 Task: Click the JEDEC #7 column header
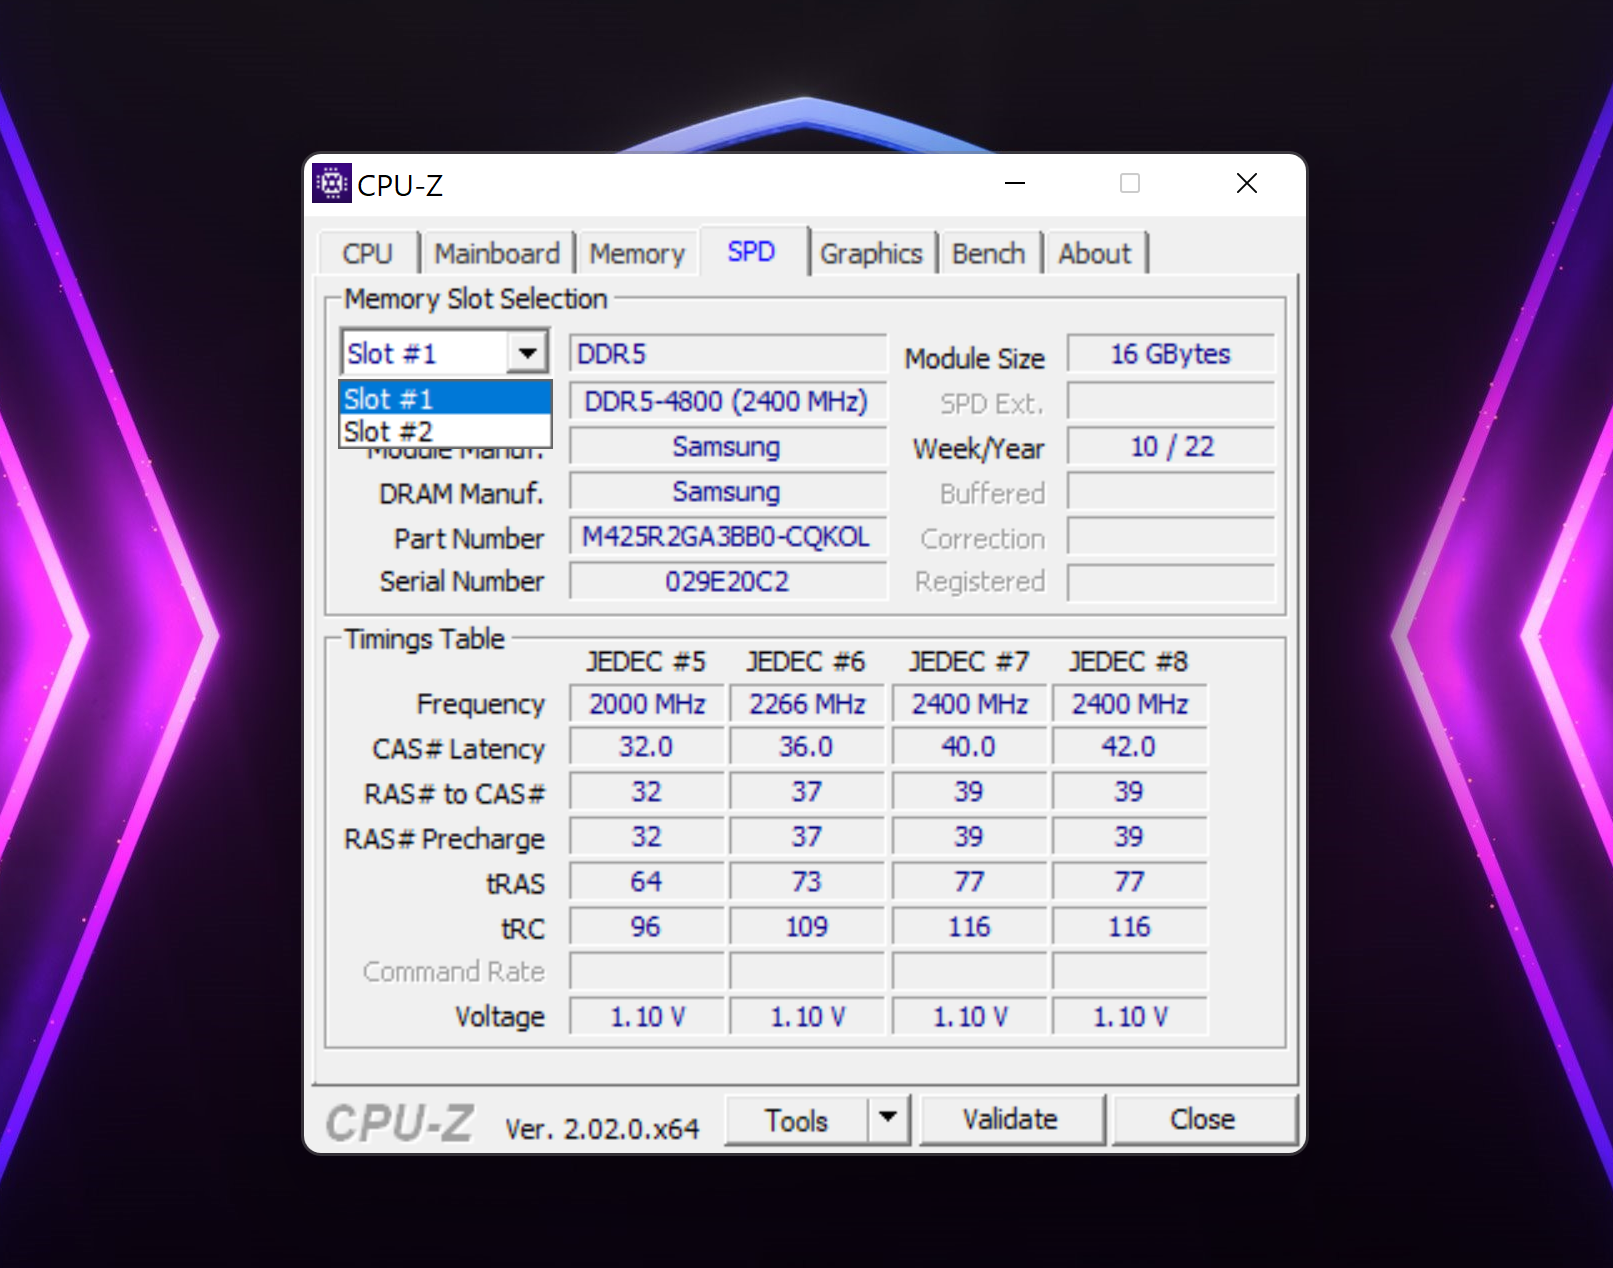tap(968, 662)
